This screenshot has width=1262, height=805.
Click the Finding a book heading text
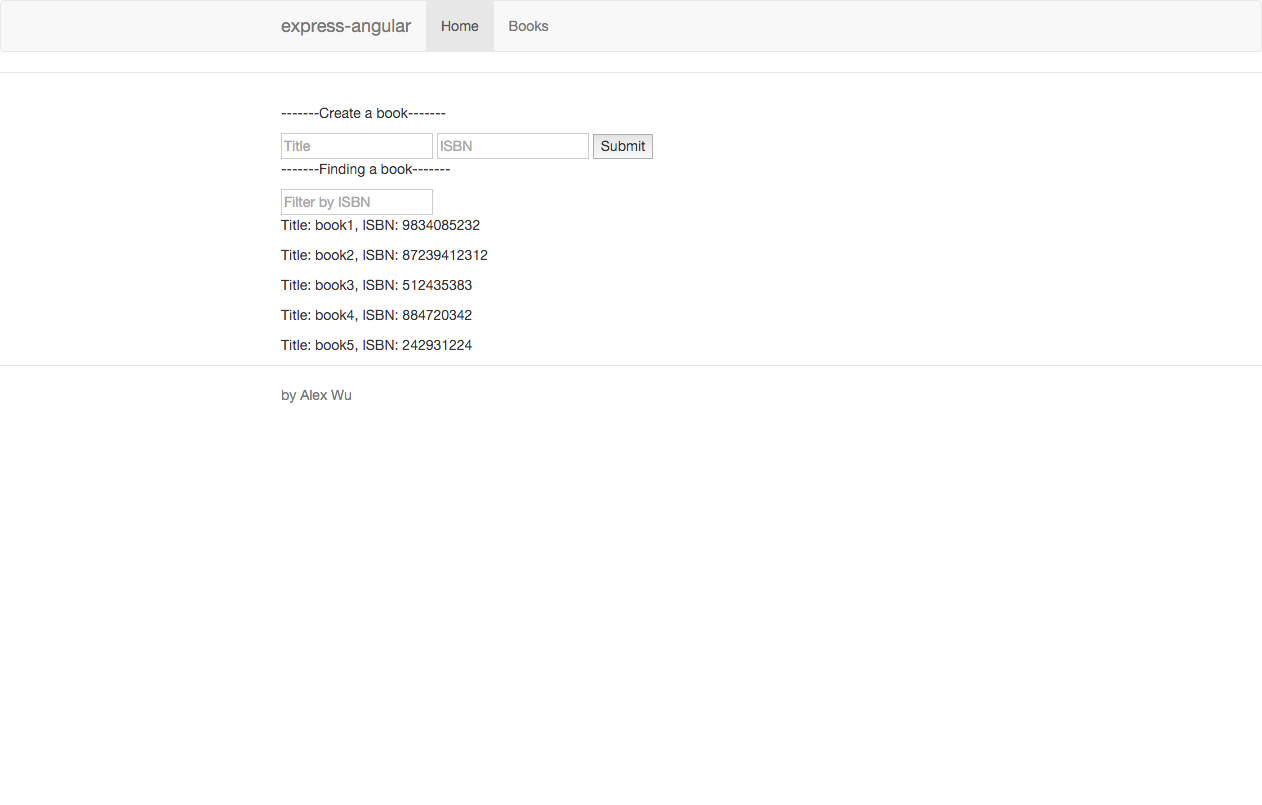pos(366,169)
